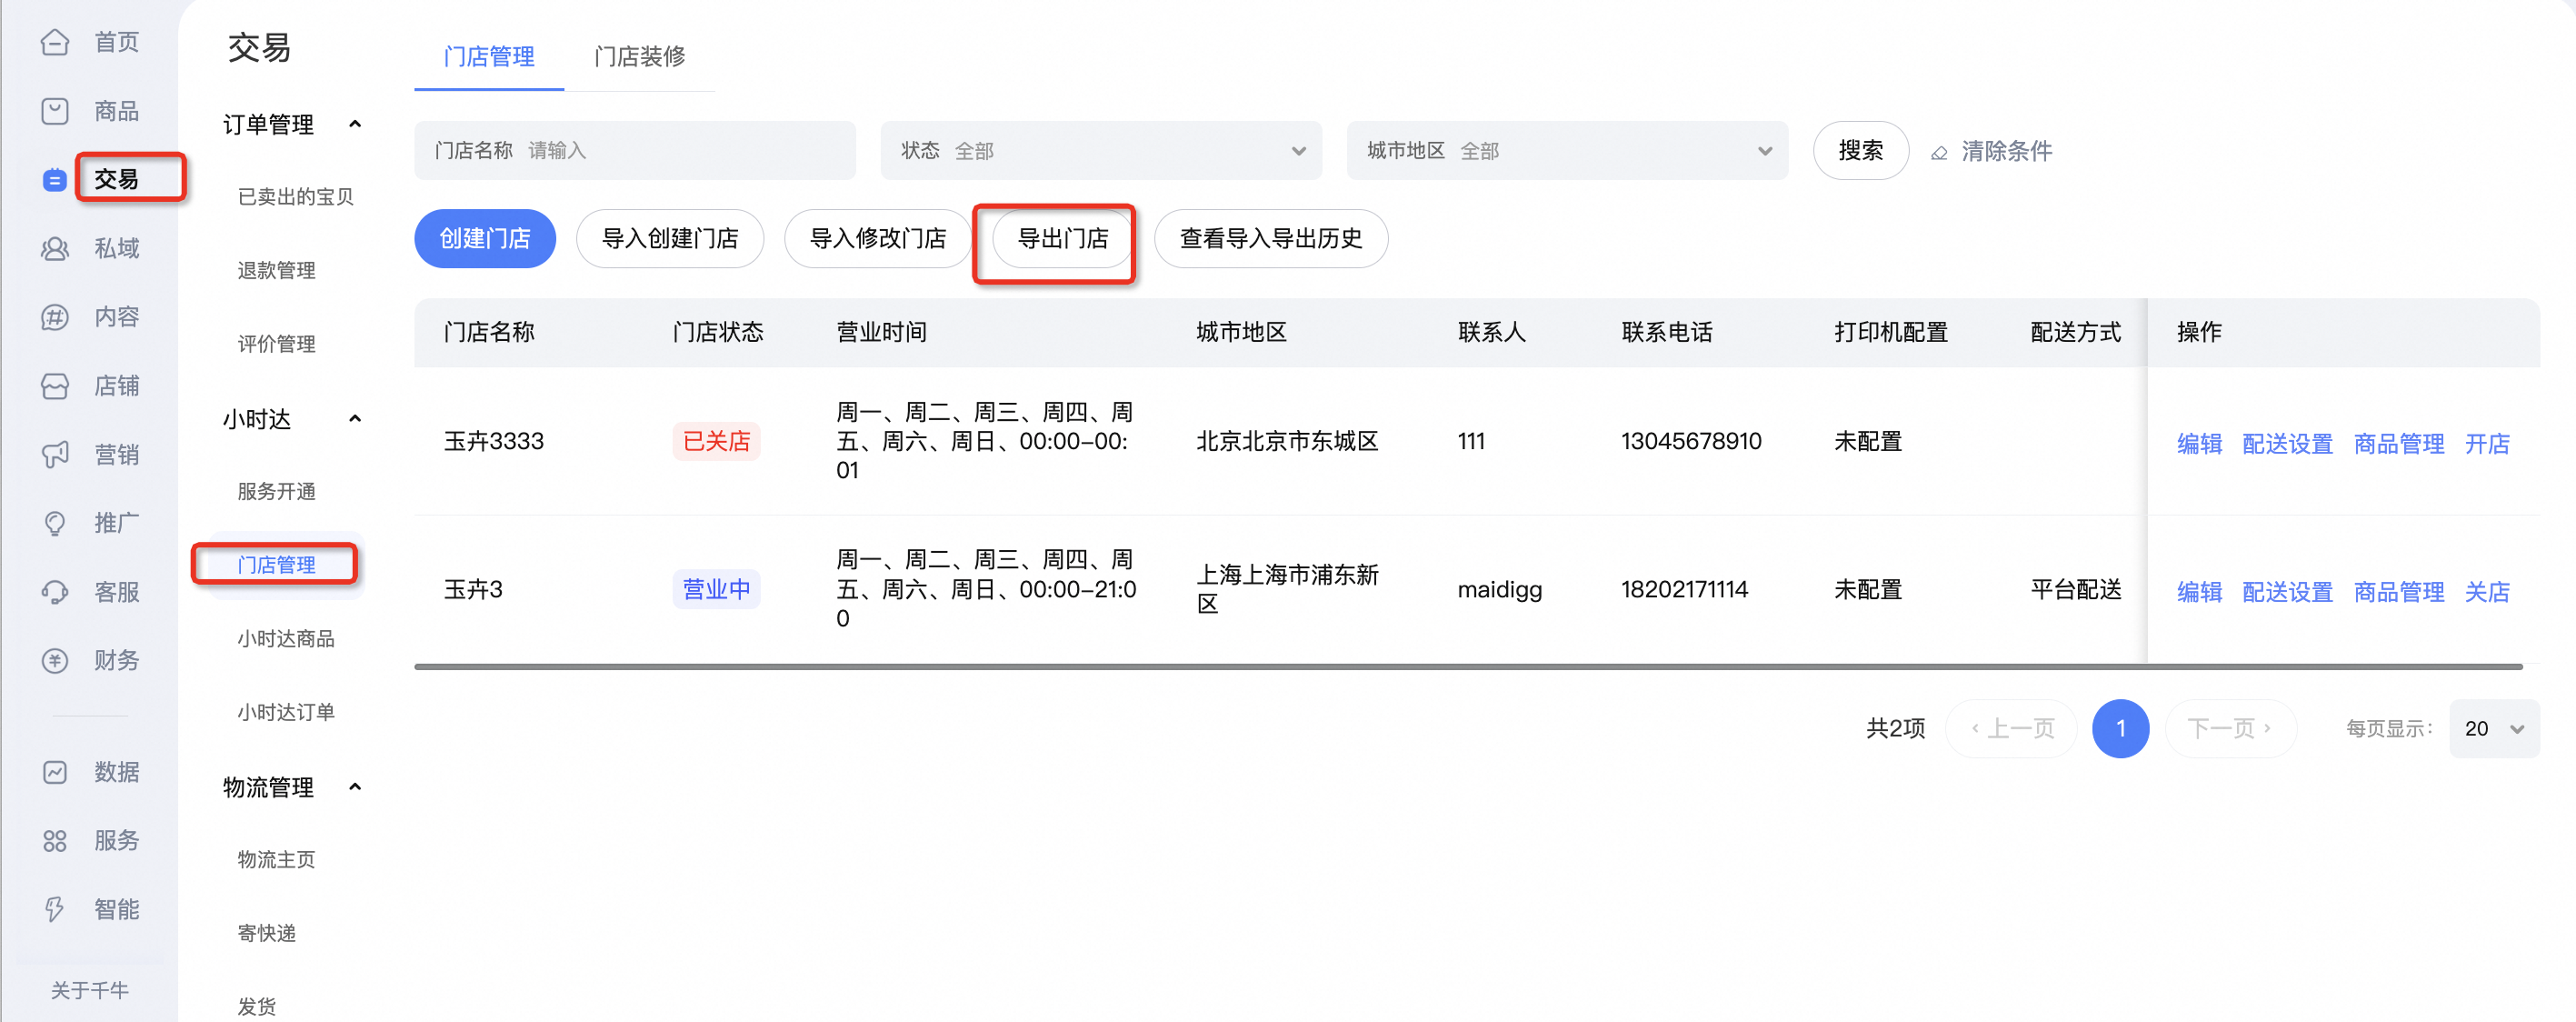Click the 上一页 pagination button
Screen dimensions: 2576x1022
coord(2011,729)
